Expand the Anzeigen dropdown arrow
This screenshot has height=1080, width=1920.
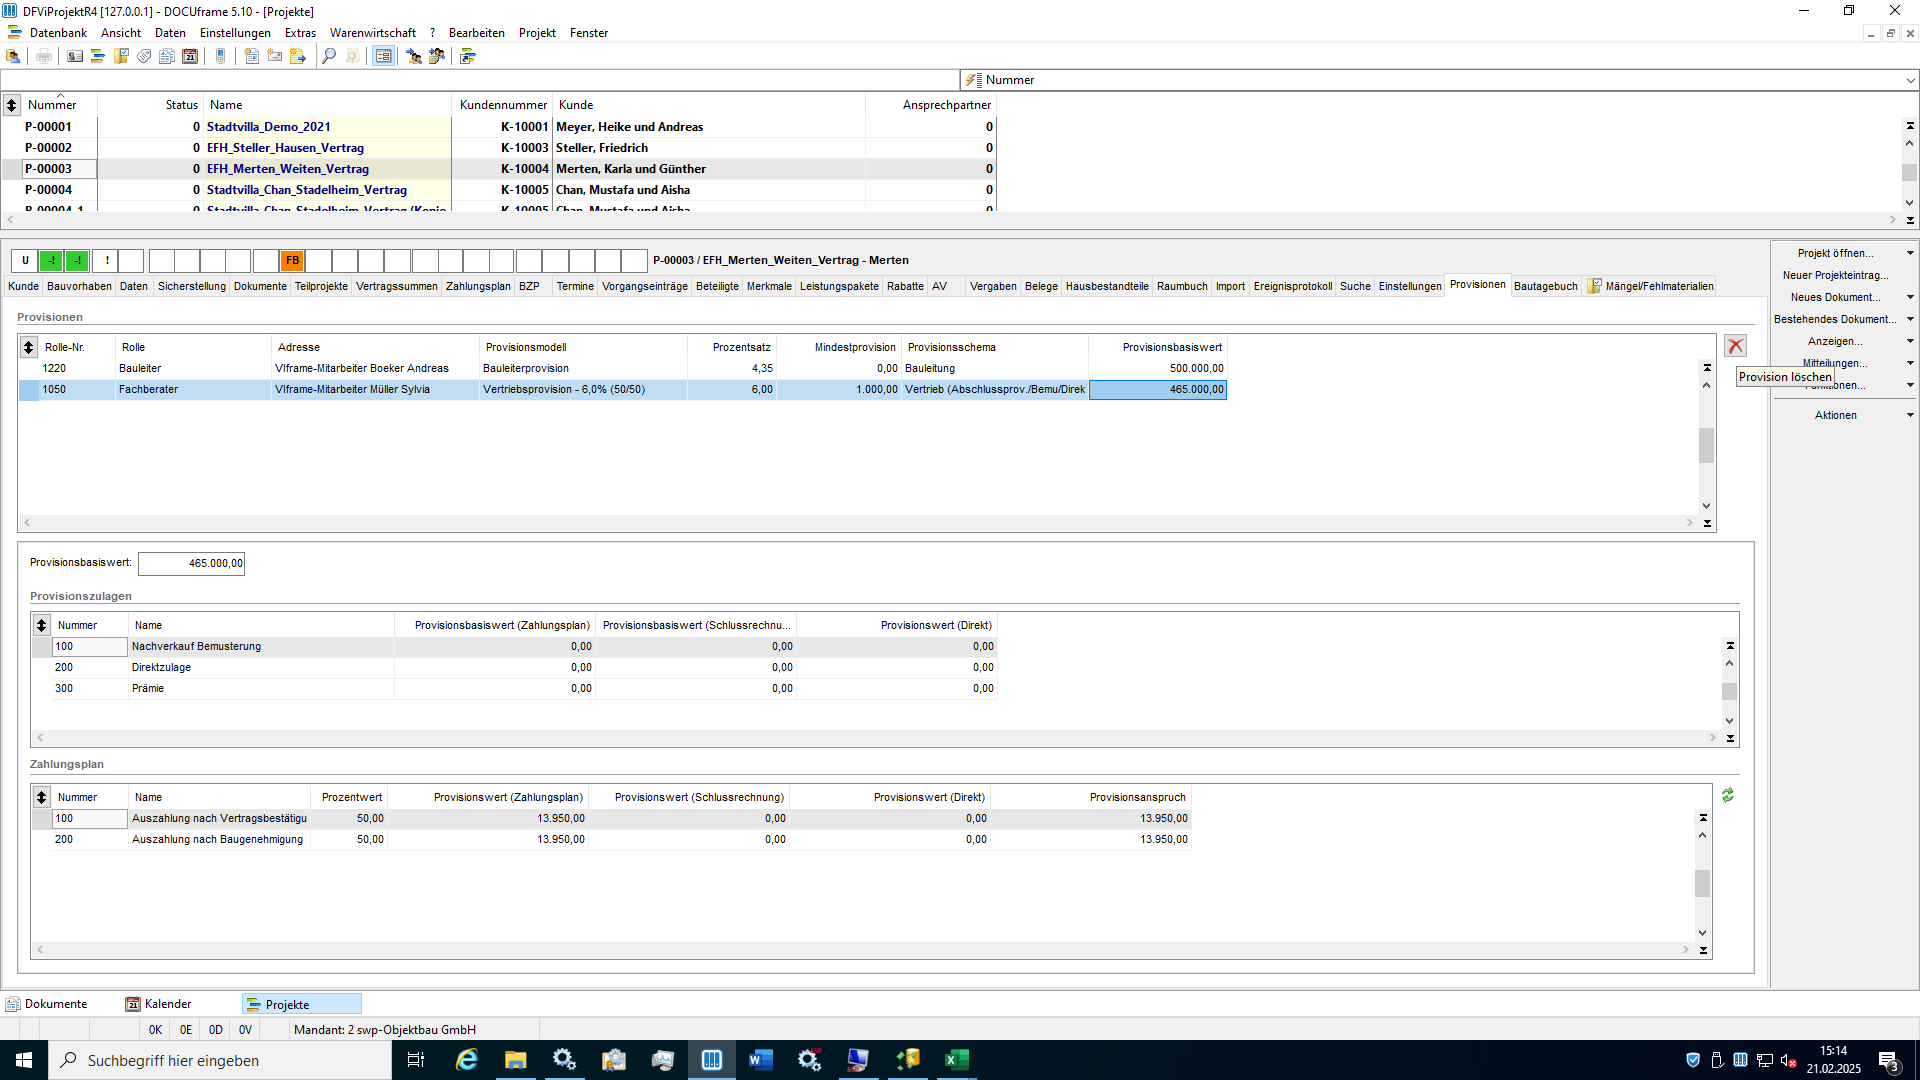[x=1910, y=341]
